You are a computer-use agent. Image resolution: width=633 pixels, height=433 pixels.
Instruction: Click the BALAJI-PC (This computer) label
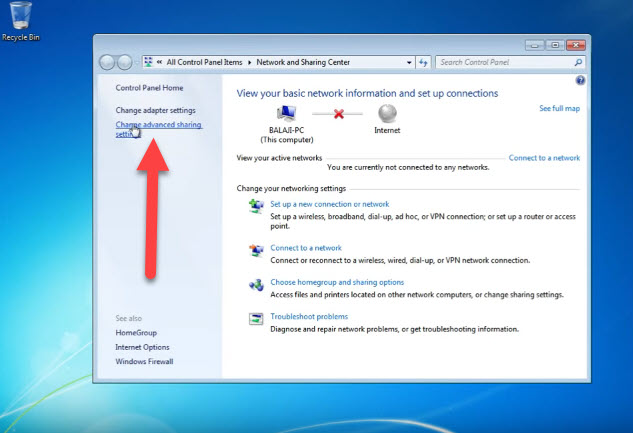(287, 135)
